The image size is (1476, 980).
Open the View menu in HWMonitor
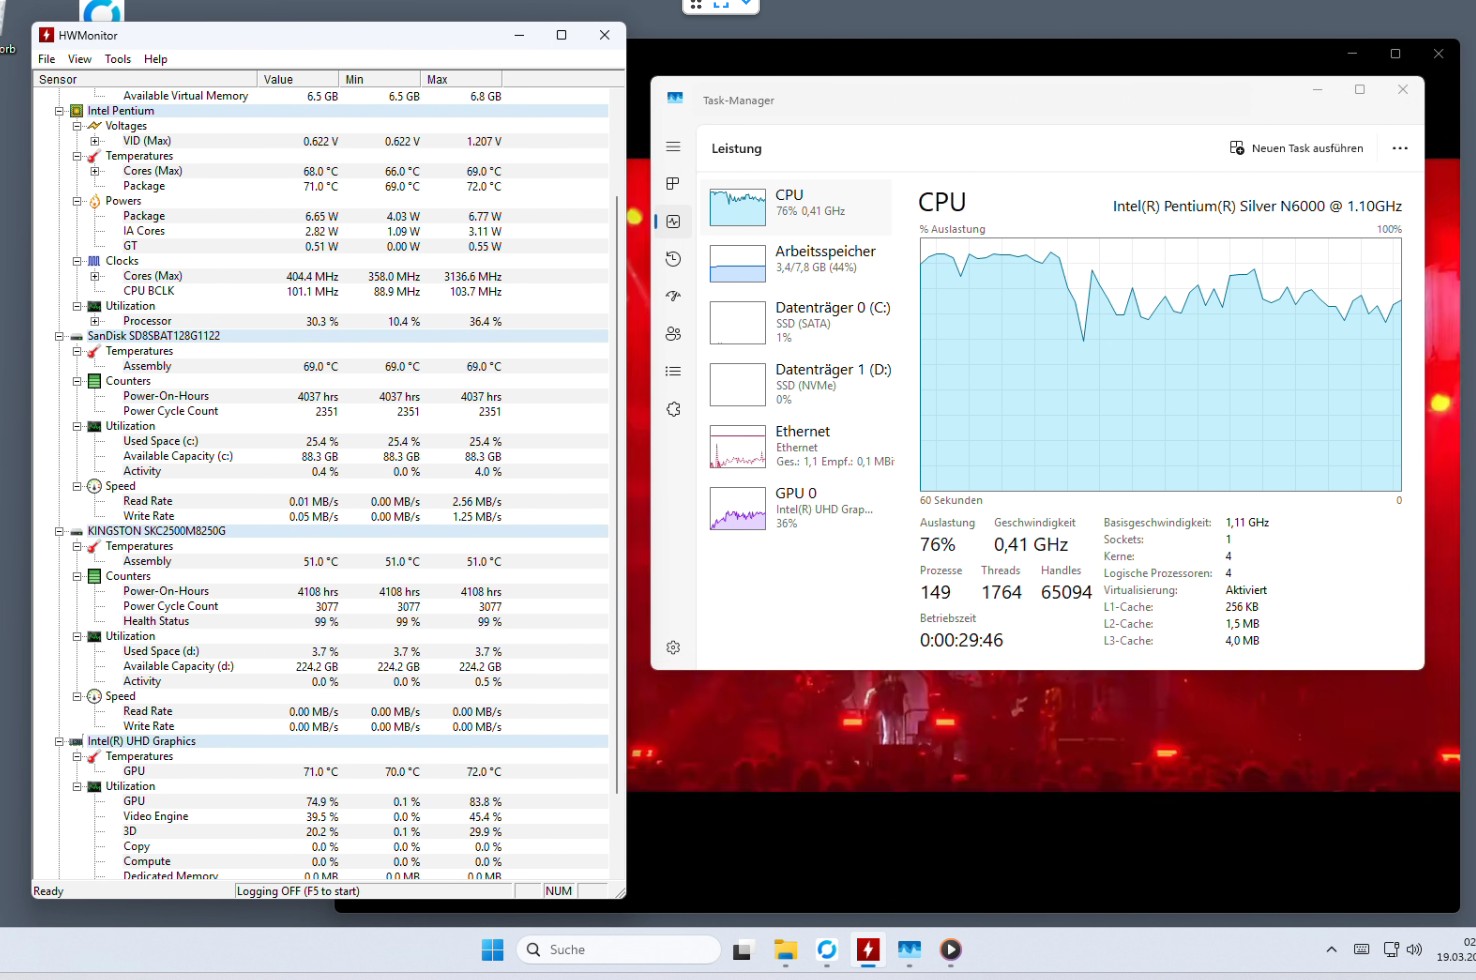point(80,59)
